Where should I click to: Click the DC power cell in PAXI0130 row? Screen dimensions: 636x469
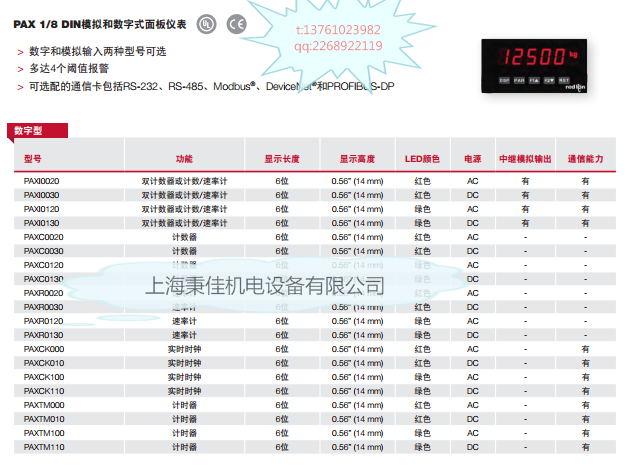[x=473, y=223]
